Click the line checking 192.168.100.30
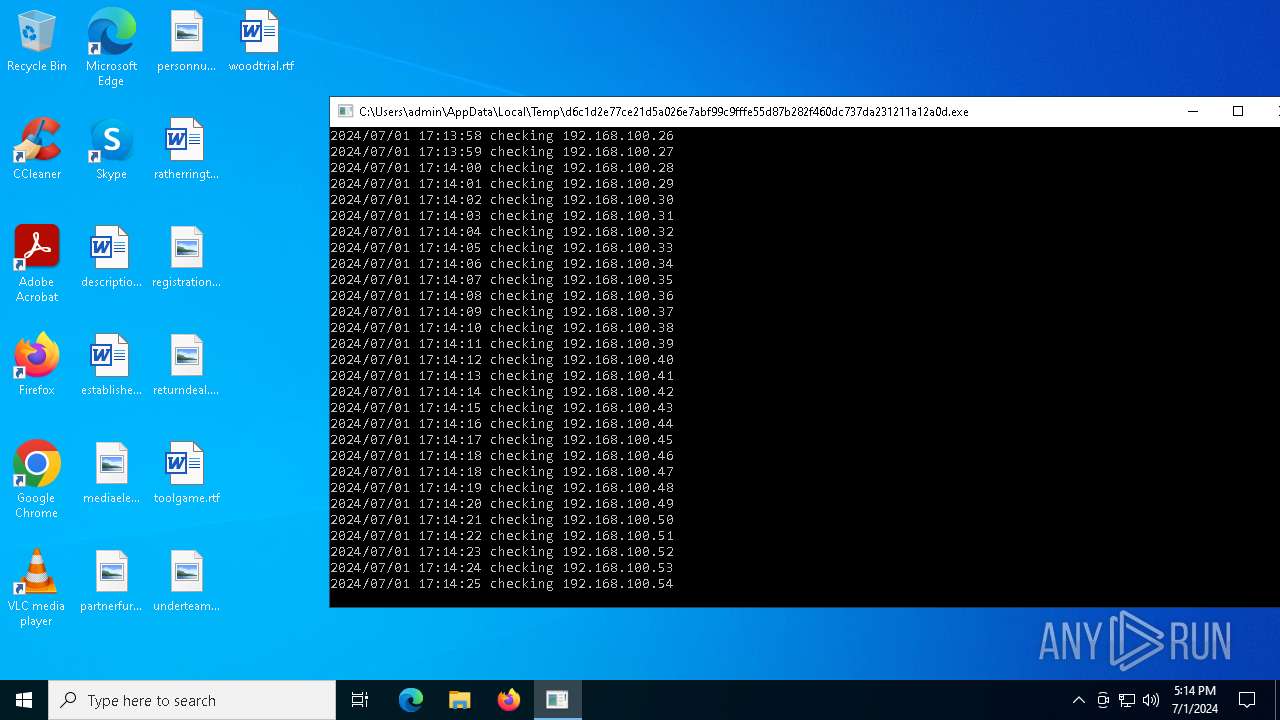This screenshot has width=1280, height=720. coord(502,200)
